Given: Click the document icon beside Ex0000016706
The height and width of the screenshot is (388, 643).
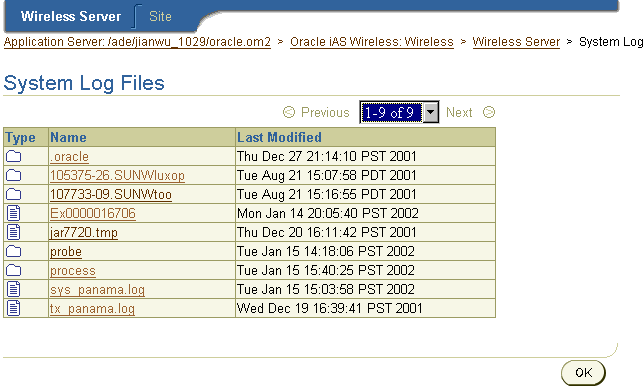Looking at the screenshot, I should pyautogui.click(x=14, y=213).
